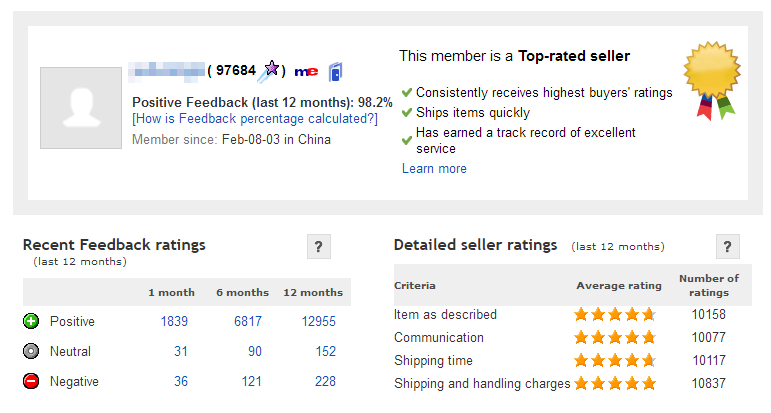Click the green Positive feedback icon
This screenshot has width=771, height=413.
coord(31,321)
